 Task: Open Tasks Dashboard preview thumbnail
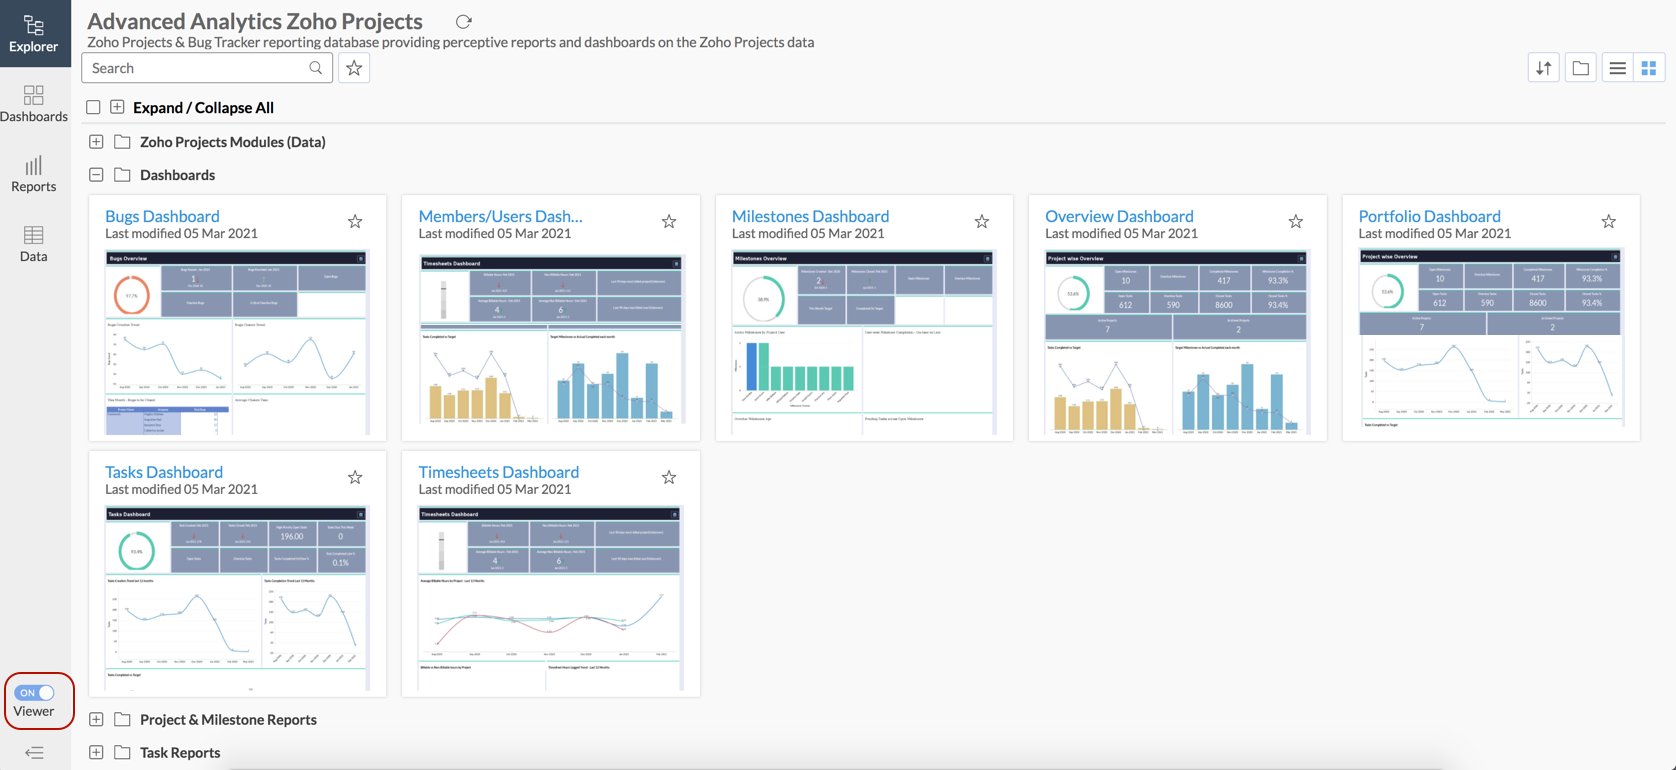[x=237, y=599]
